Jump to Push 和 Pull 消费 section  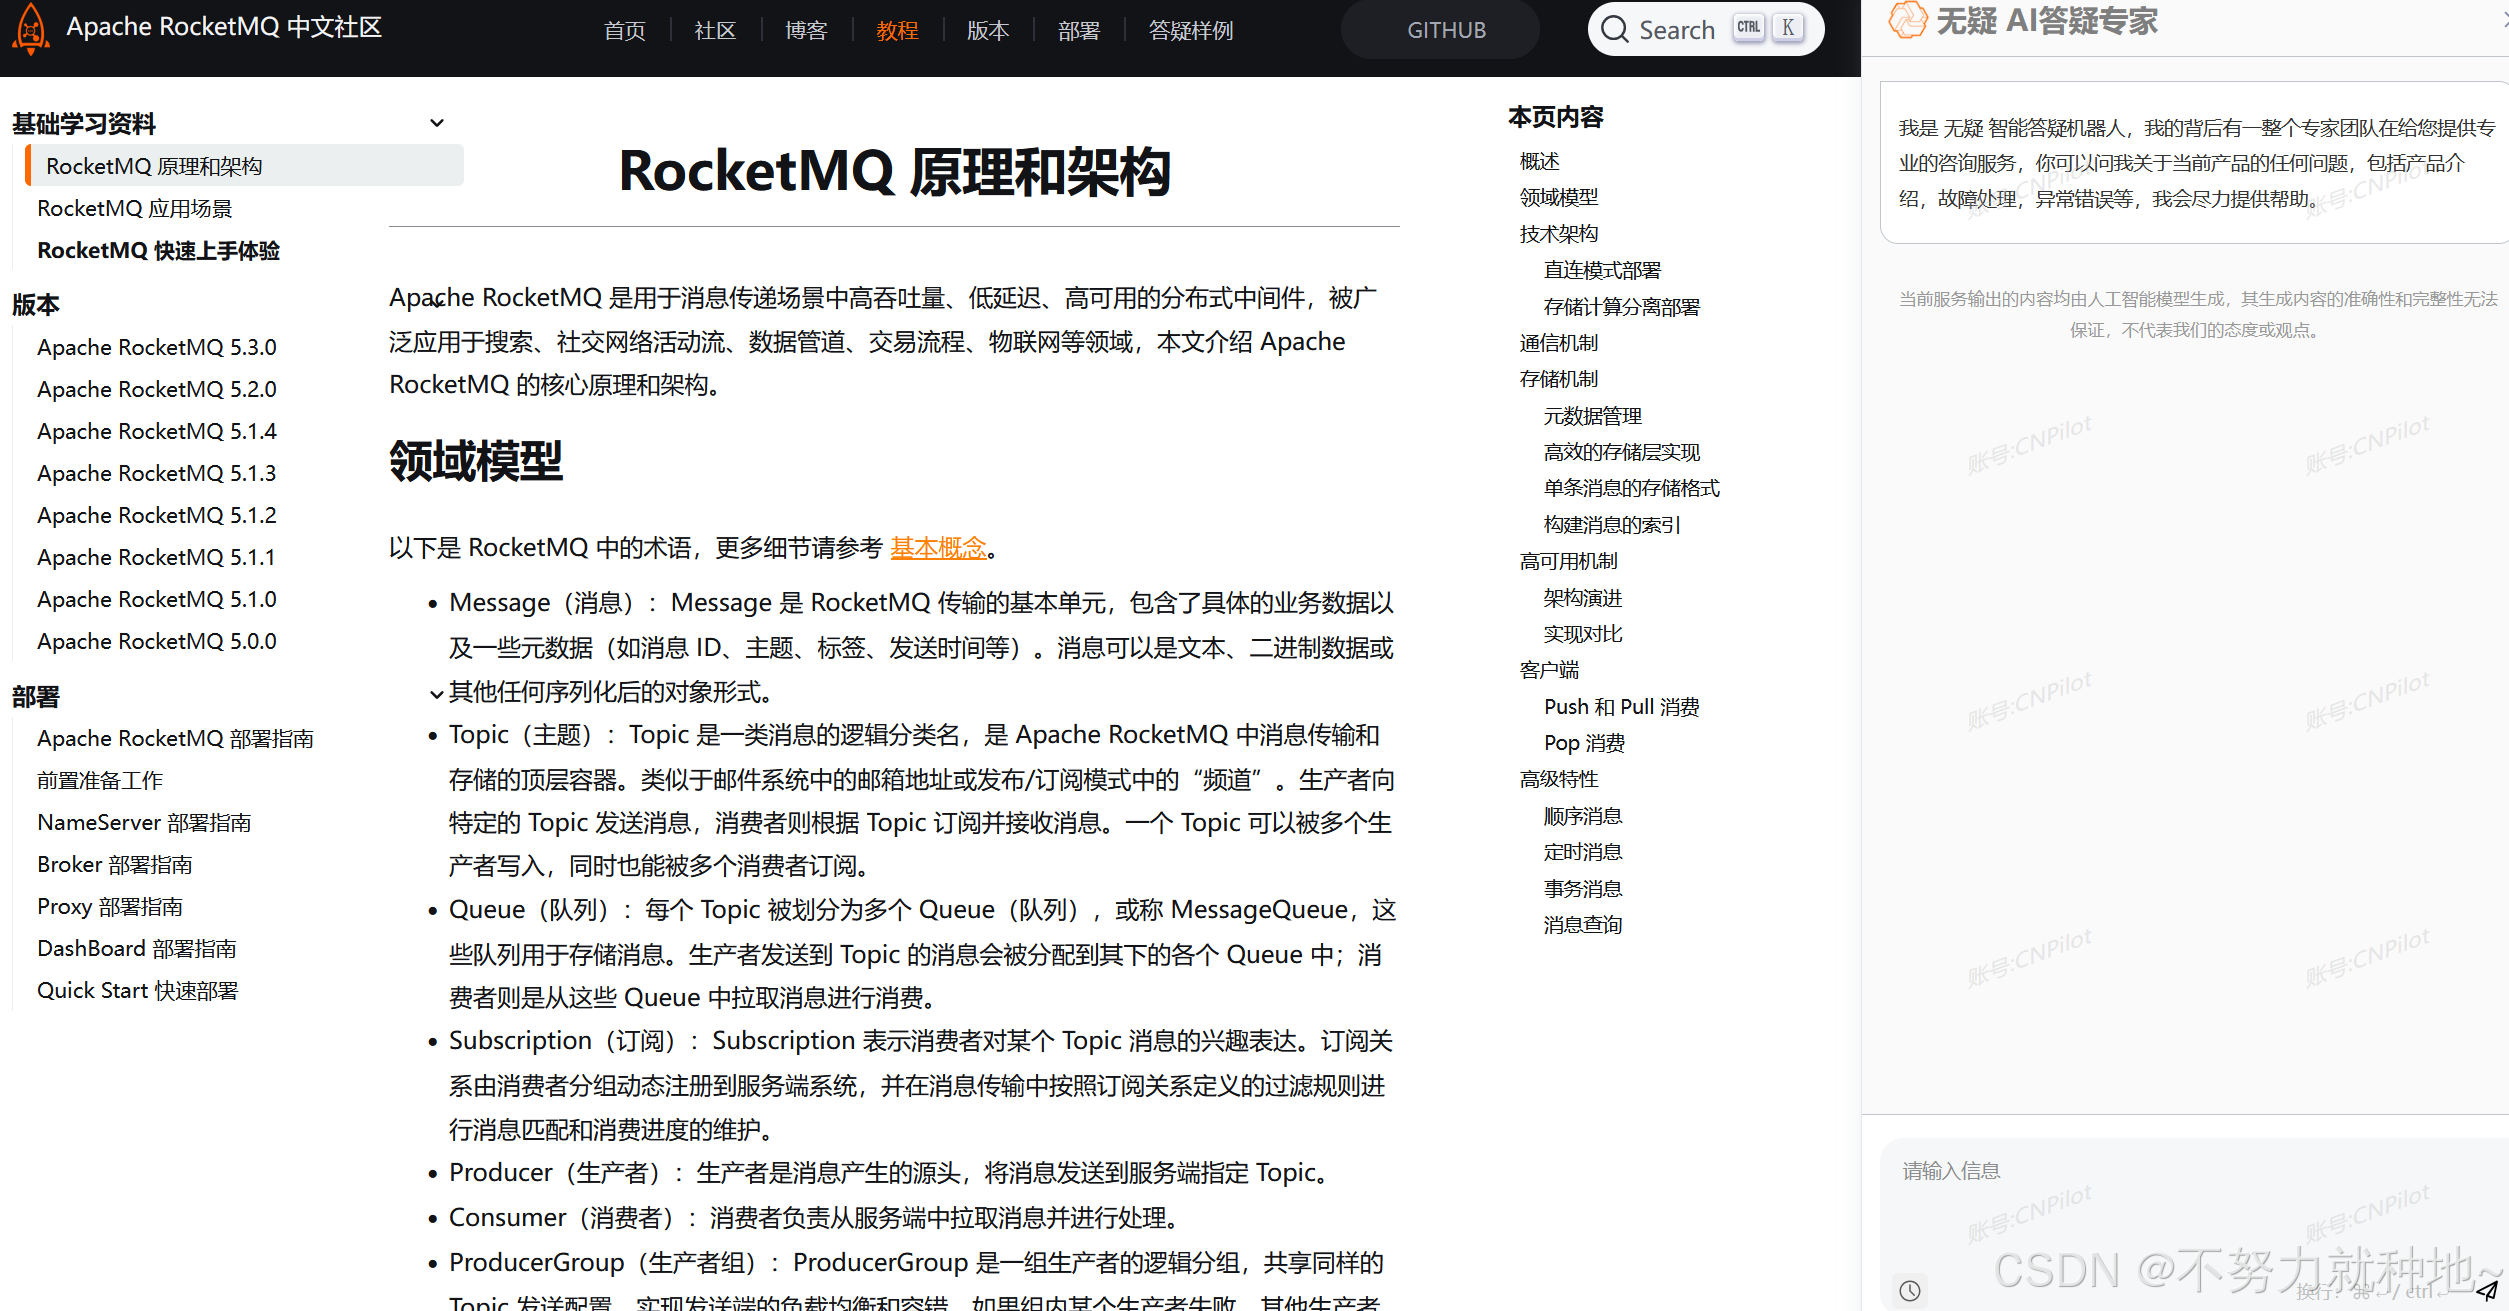1621,707
